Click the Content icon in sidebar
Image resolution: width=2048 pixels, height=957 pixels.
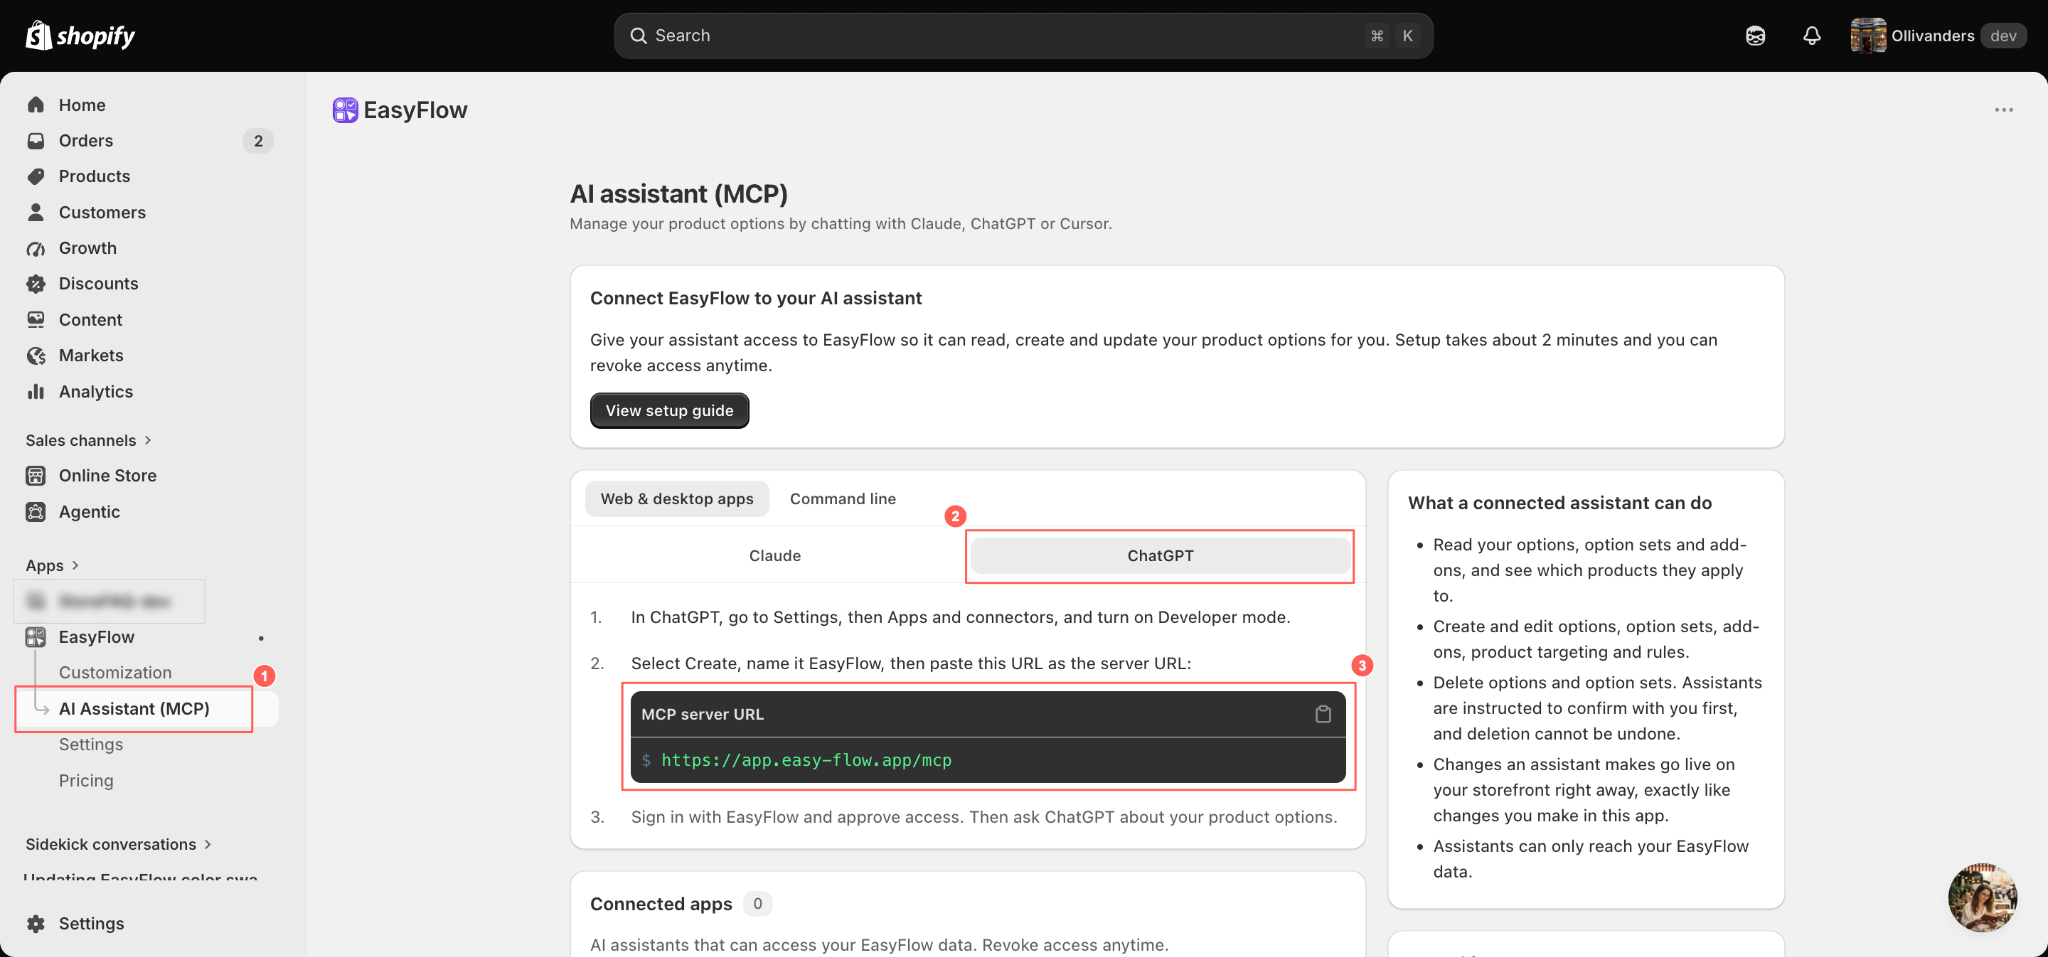[x=36, y=320]
